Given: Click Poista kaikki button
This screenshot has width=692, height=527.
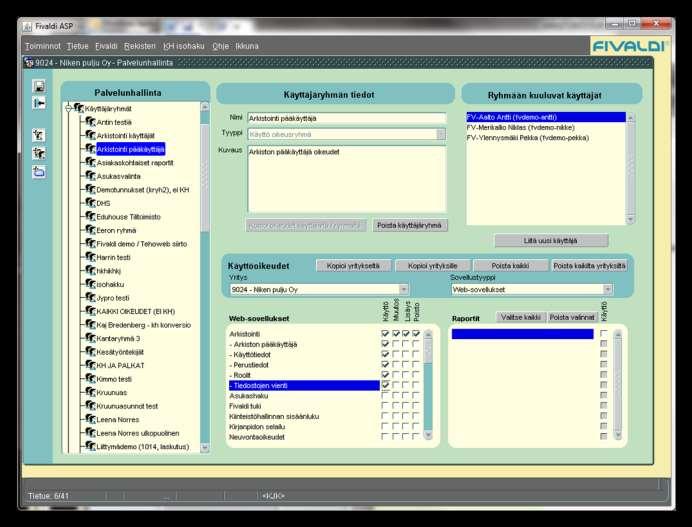Looking at the screenshot, I should [x=510, y=266].
